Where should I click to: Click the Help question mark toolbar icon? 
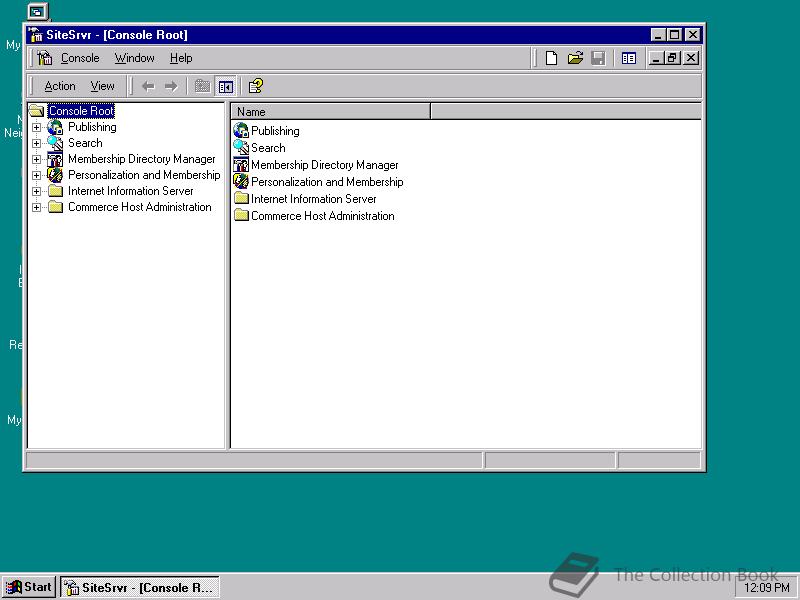[x=256, y=86]
